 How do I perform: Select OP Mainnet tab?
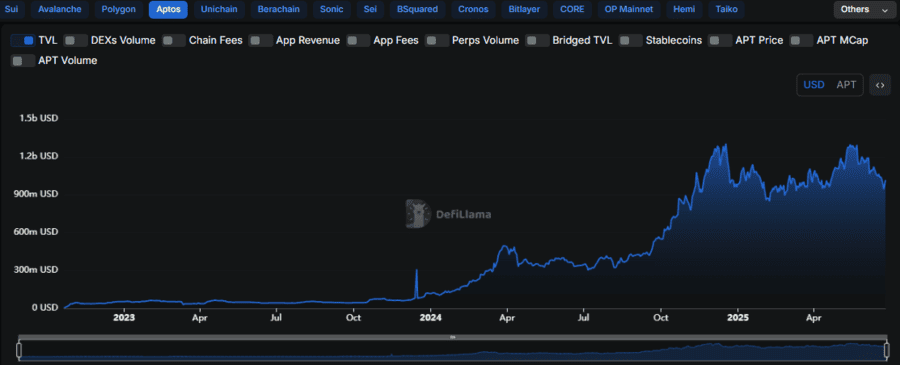click(629, 10)
